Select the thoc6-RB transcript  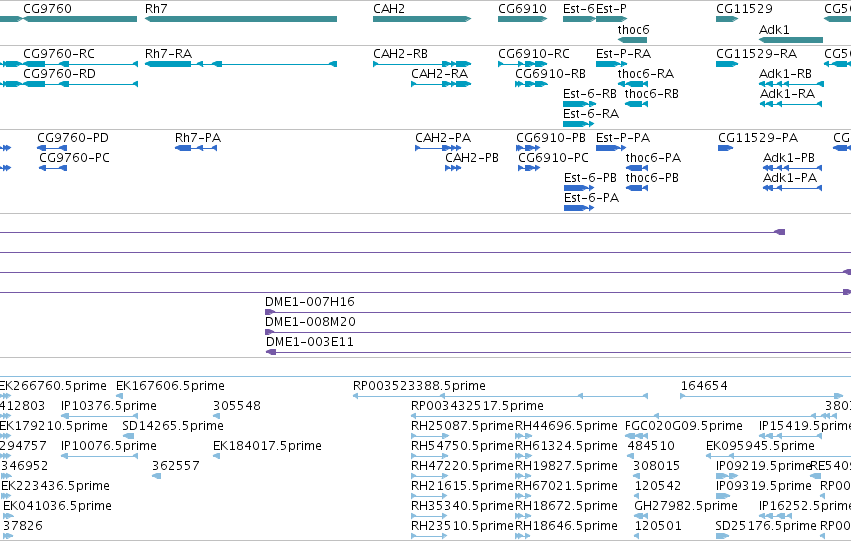click(x=636, y=104)
